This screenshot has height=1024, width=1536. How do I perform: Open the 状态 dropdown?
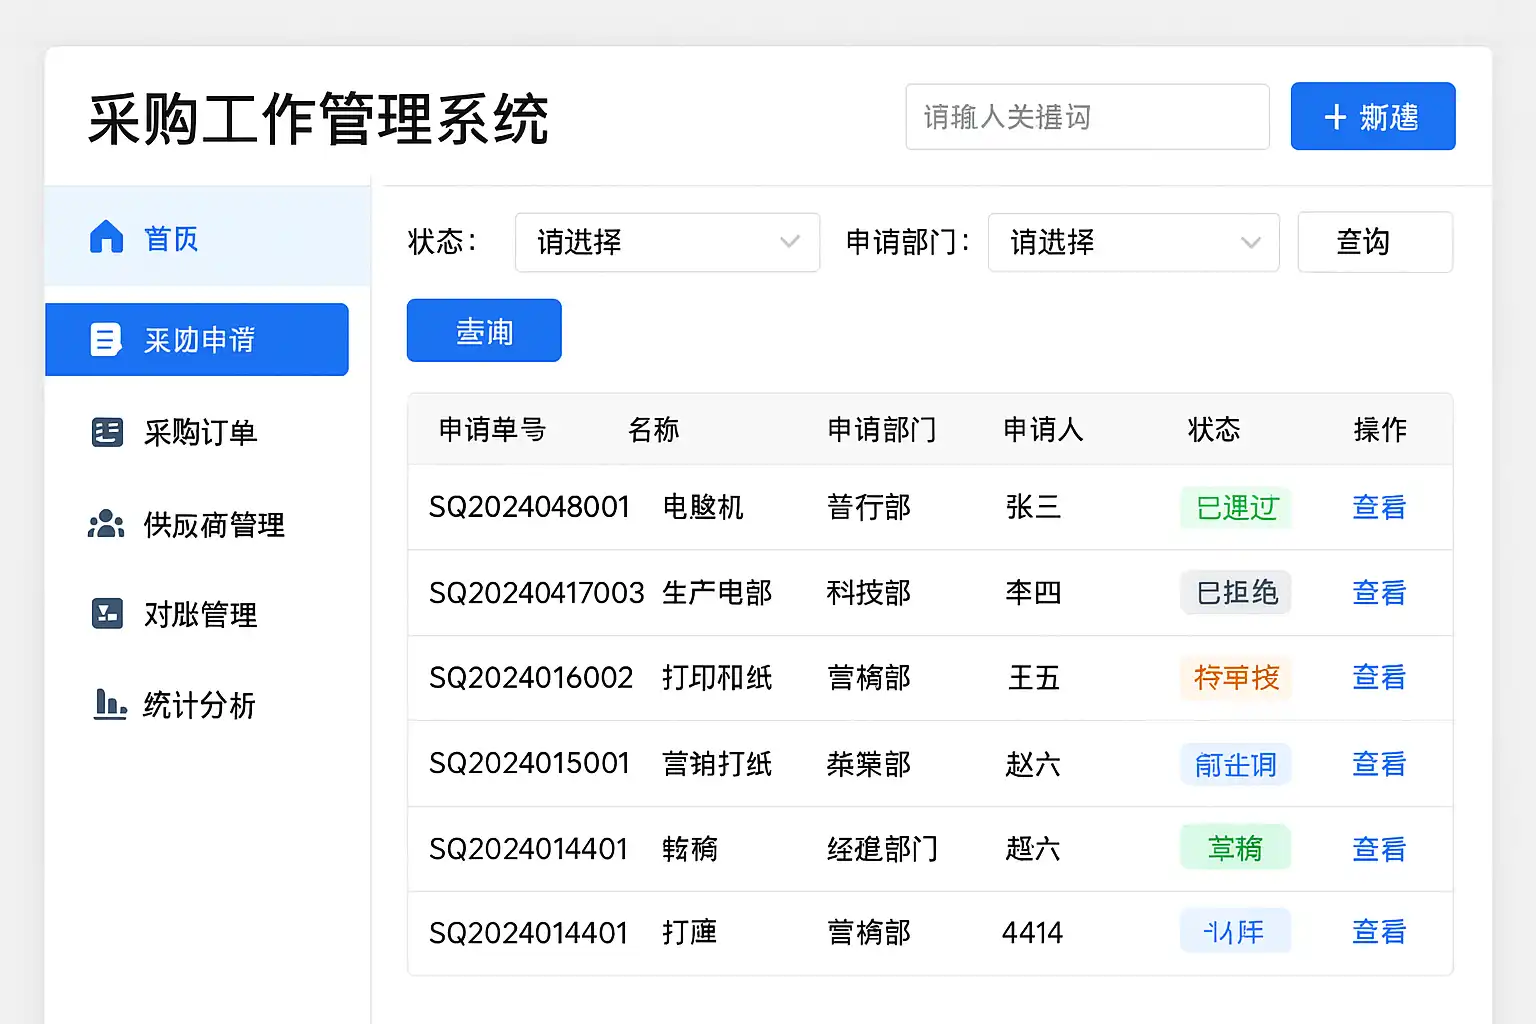click(666, 242)
